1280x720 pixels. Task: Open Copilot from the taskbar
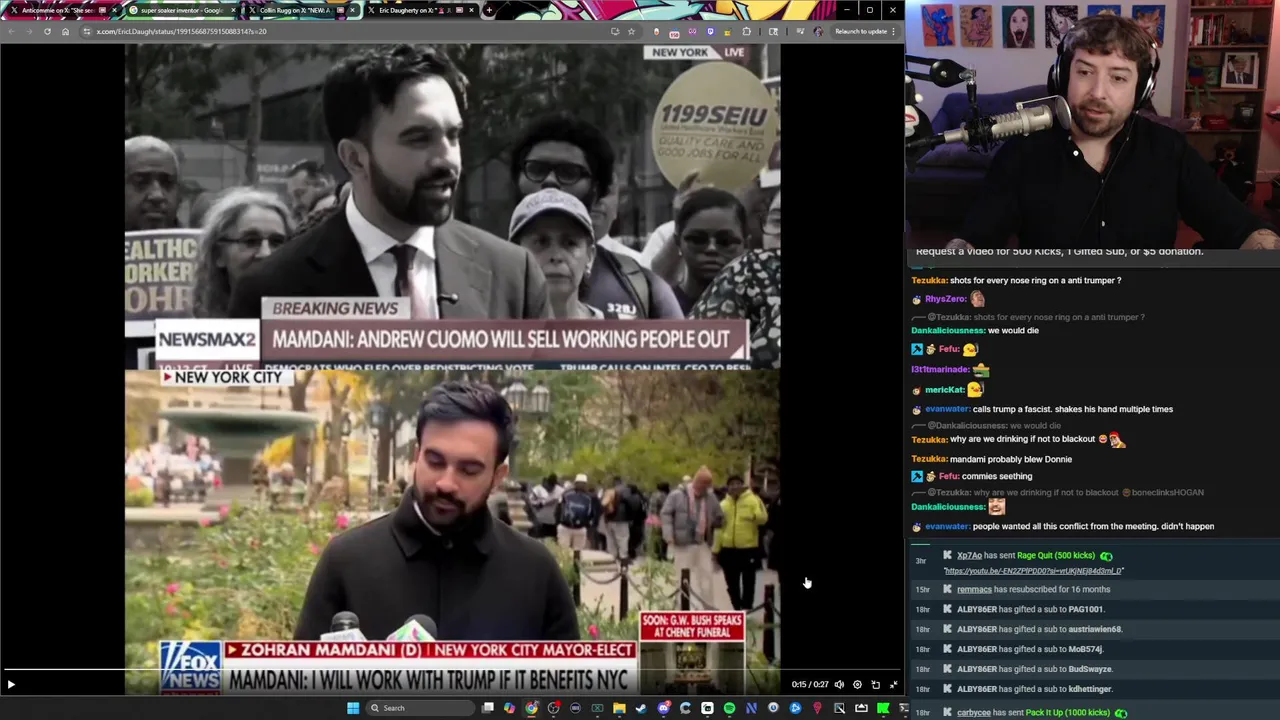click(x=509, y=708)
